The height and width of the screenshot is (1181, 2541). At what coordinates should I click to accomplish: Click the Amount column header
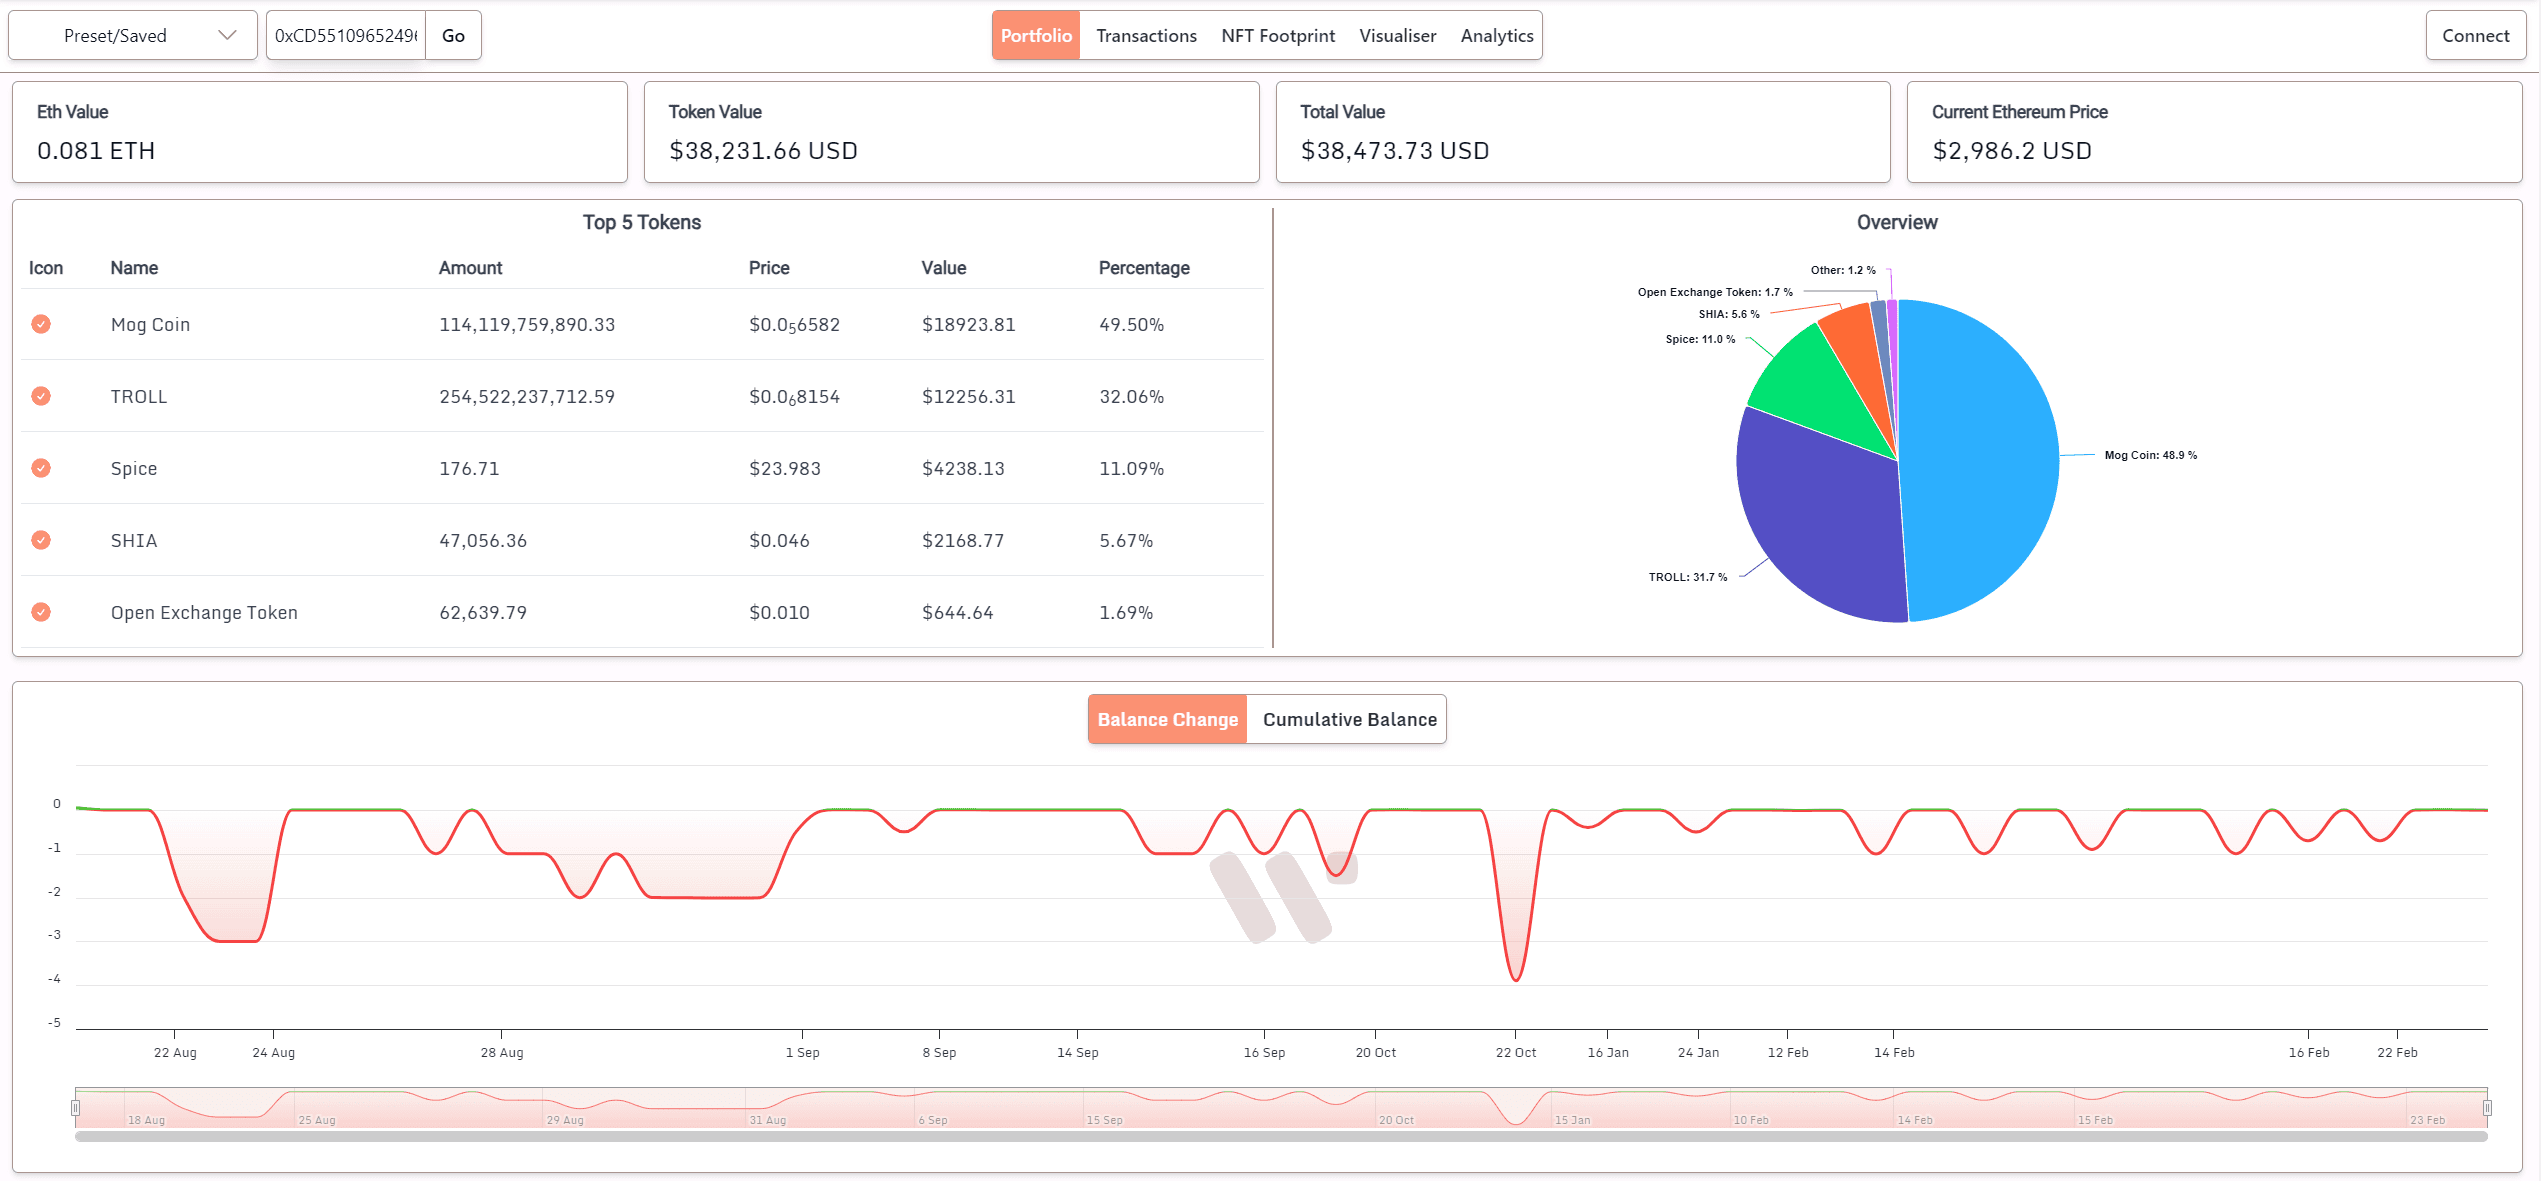[x=470, y=268]
